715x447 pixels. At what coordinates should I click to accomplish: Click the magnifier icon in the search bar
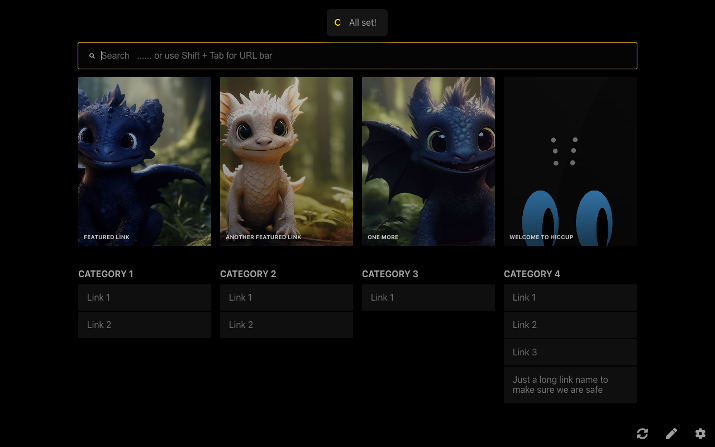click(92, 56)
